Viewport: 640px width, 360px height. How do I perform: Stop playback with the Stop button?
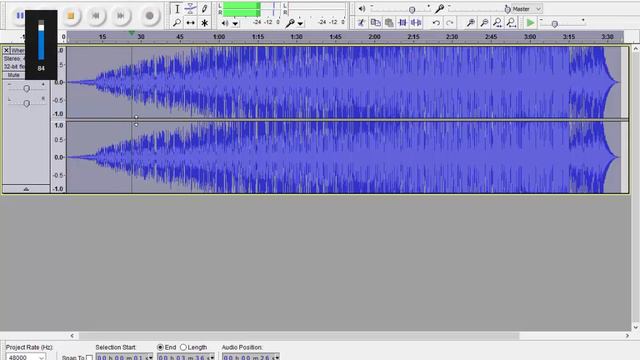point(71,16)
